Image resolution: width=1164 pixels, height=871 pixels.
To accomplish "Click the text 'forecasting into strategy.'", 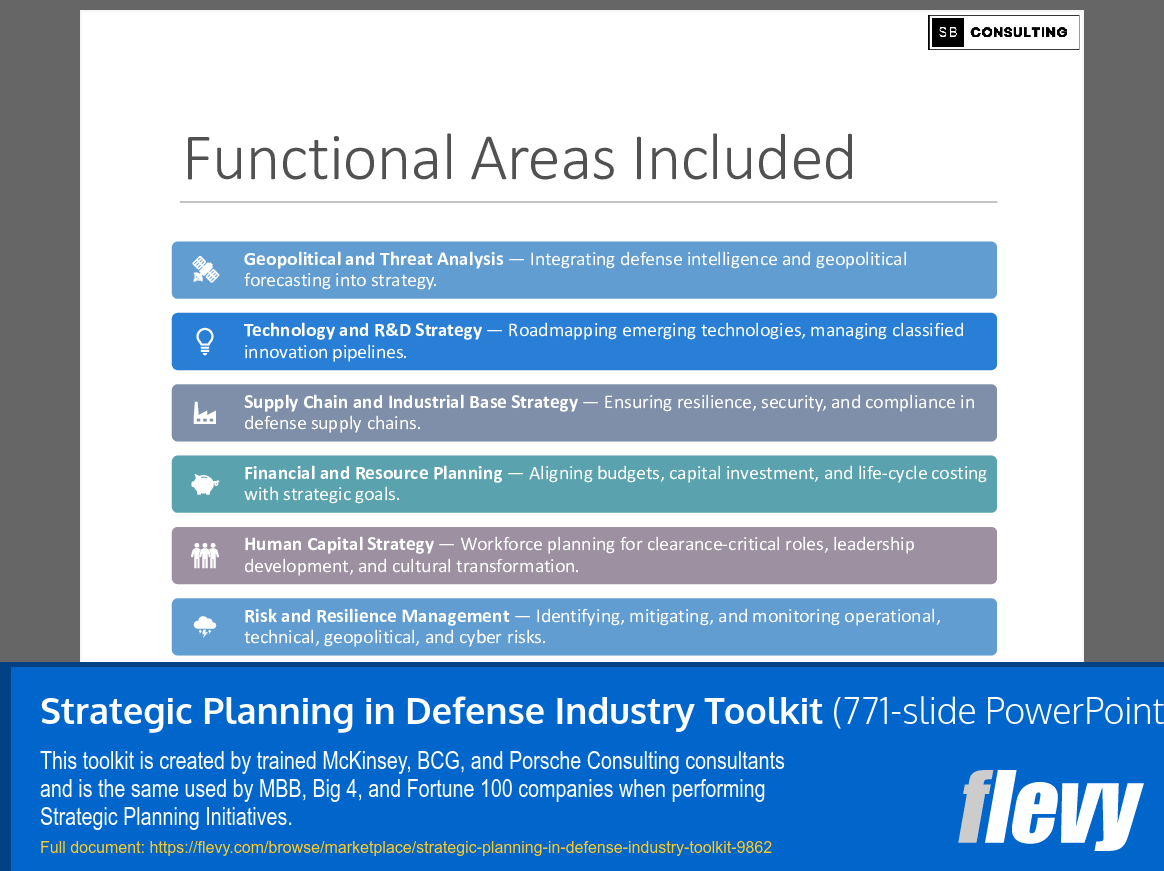I will click(x=340, y=281).
